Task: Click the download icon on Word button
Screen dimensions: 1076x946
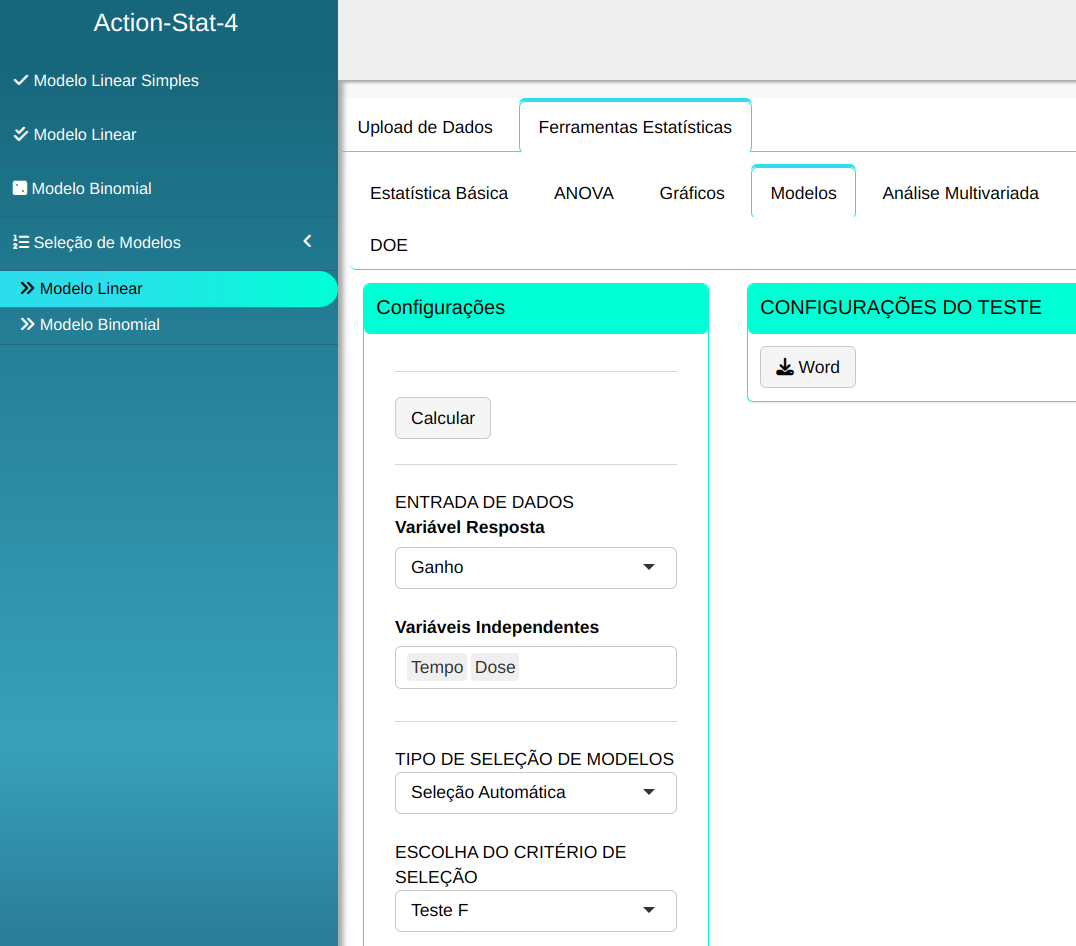Action: (x=785, y=367)
